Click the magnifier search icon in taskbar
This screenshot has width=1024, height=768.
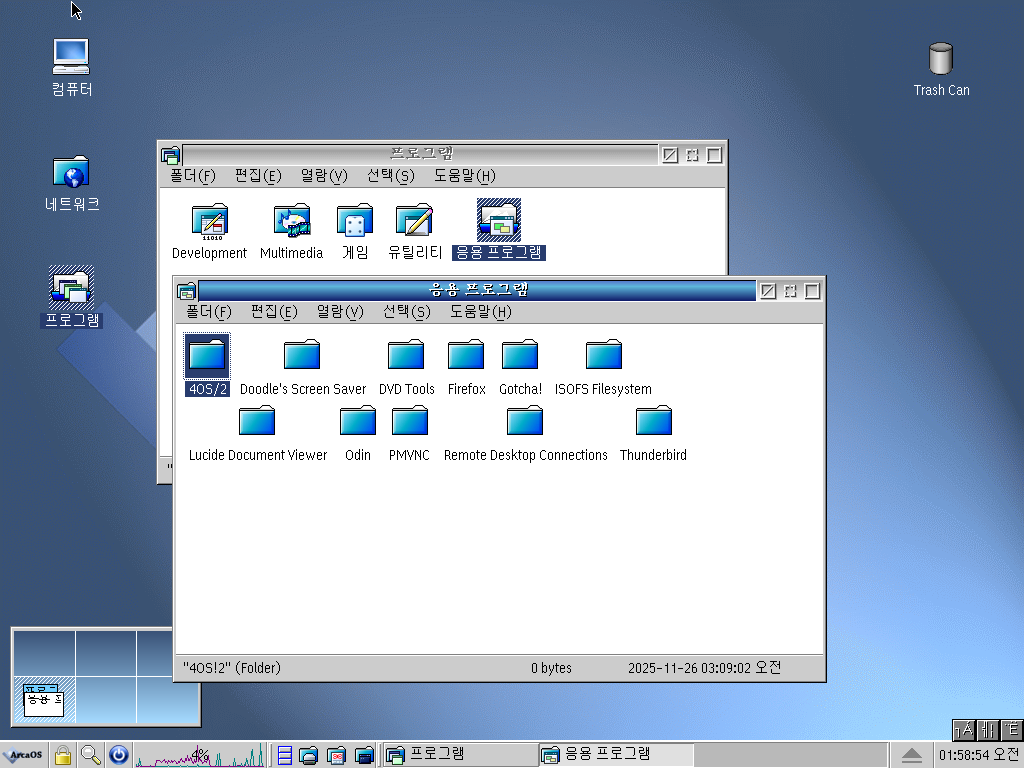(91, 755)
